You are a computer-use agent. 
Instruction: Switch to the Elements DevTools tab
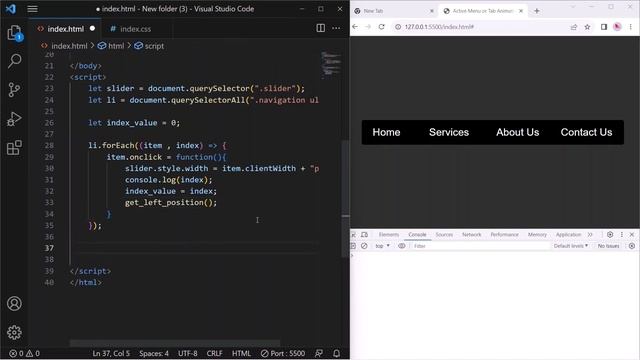(x=389, y=235)
